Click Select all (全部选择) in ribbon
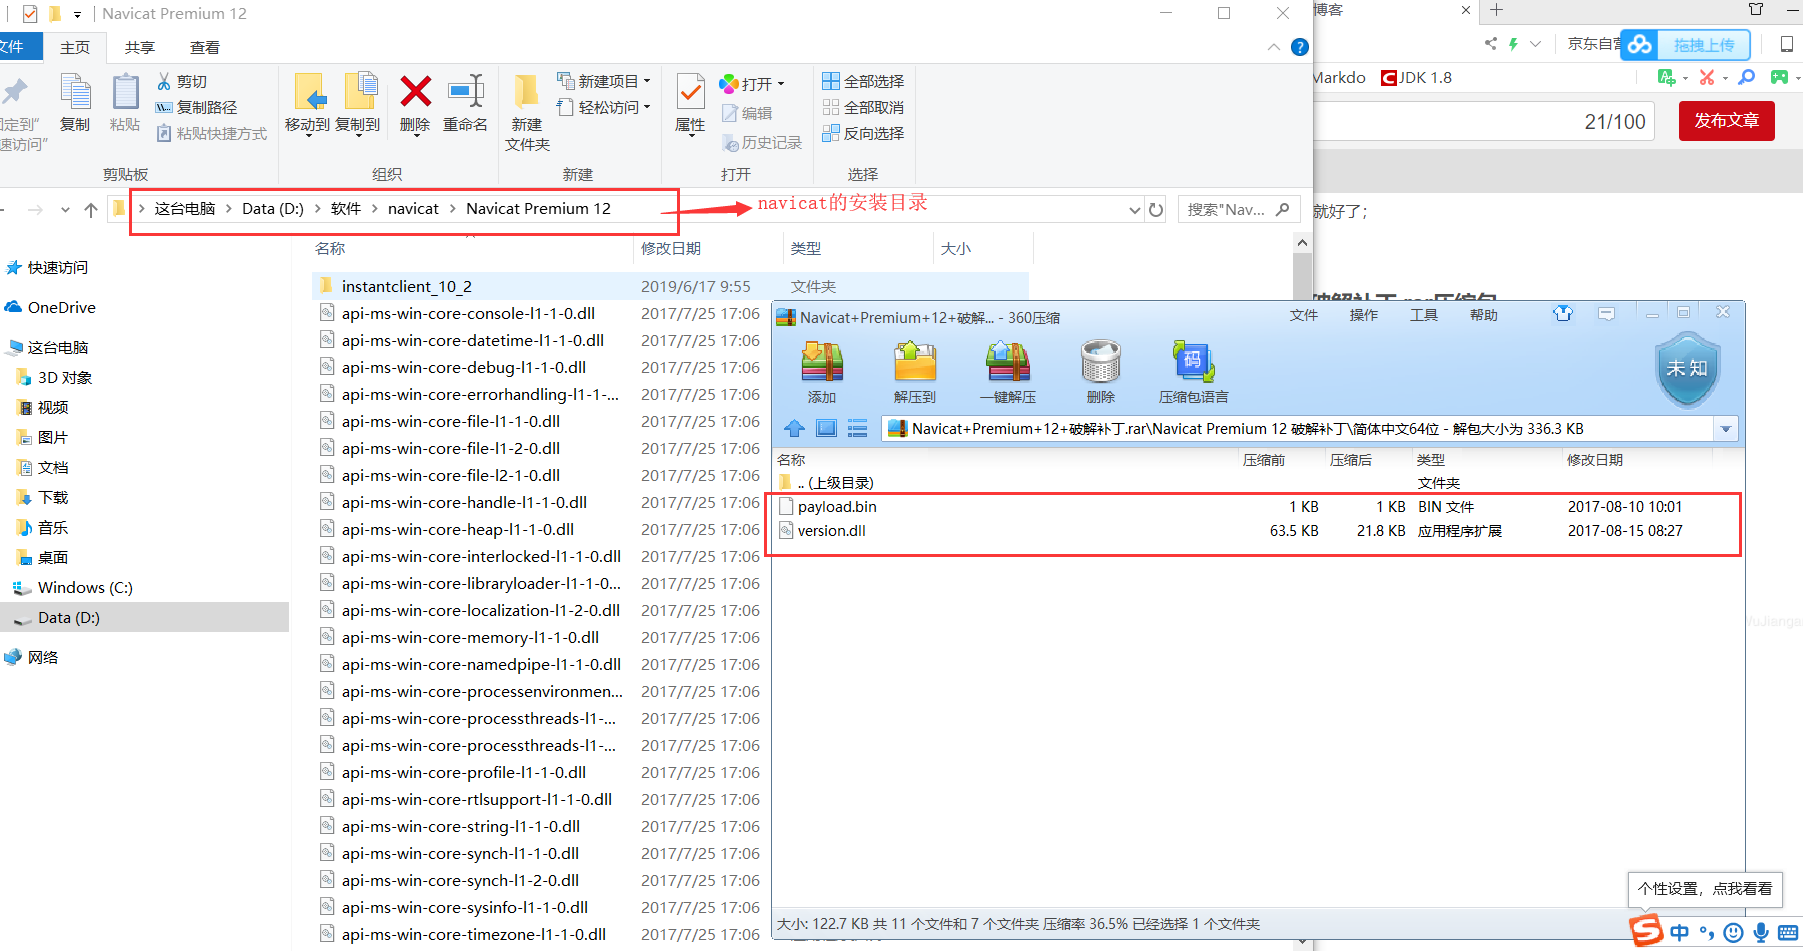The image size is (1803, 951). (x=863, y=81)
